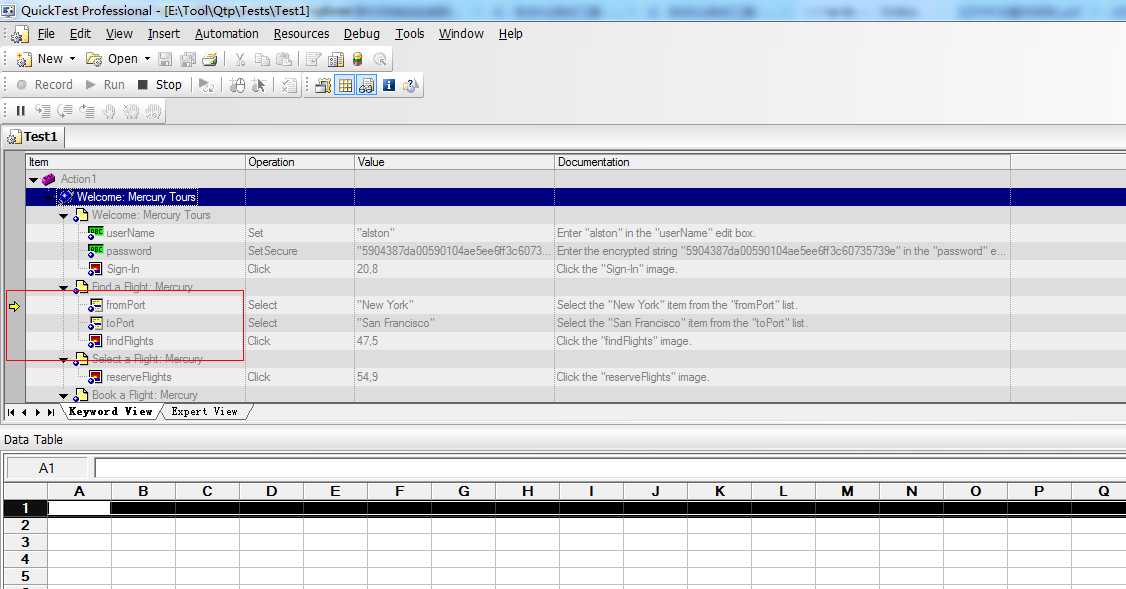Open the Open button dropdown arrow

point(147,59)
